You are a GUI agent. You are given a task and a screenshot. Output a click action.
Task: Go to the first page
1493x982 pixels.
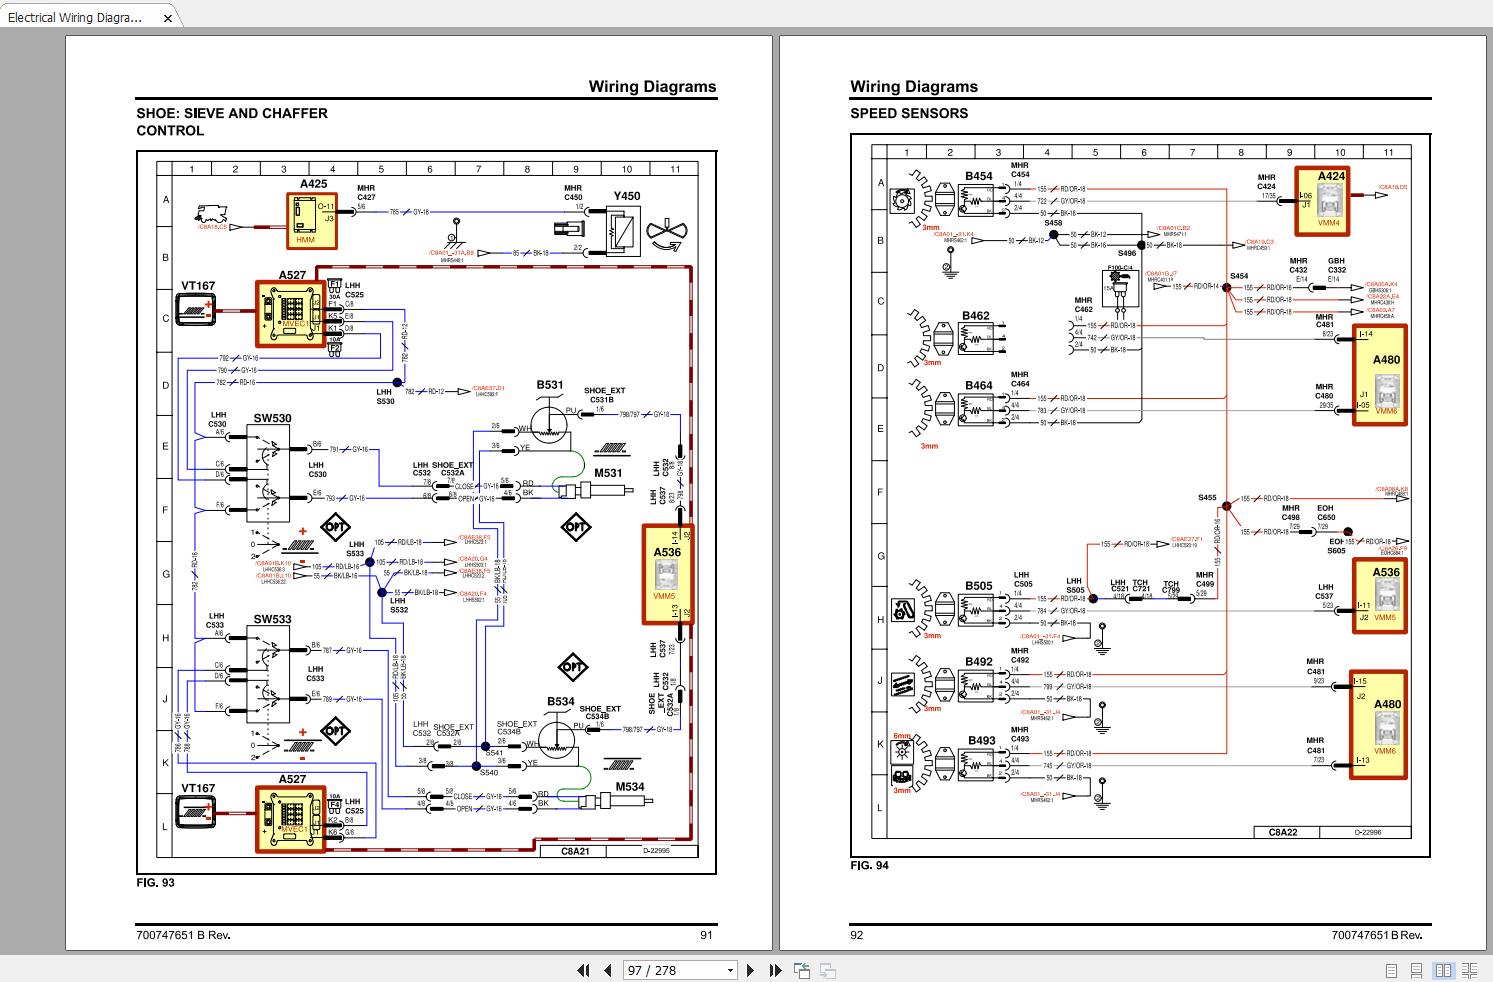(584, 970)
